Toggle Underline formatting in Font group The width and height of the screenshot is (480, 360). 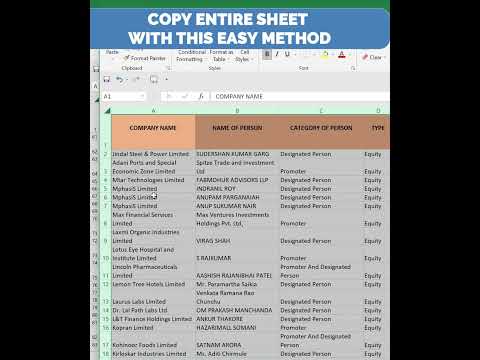[287, 54]
